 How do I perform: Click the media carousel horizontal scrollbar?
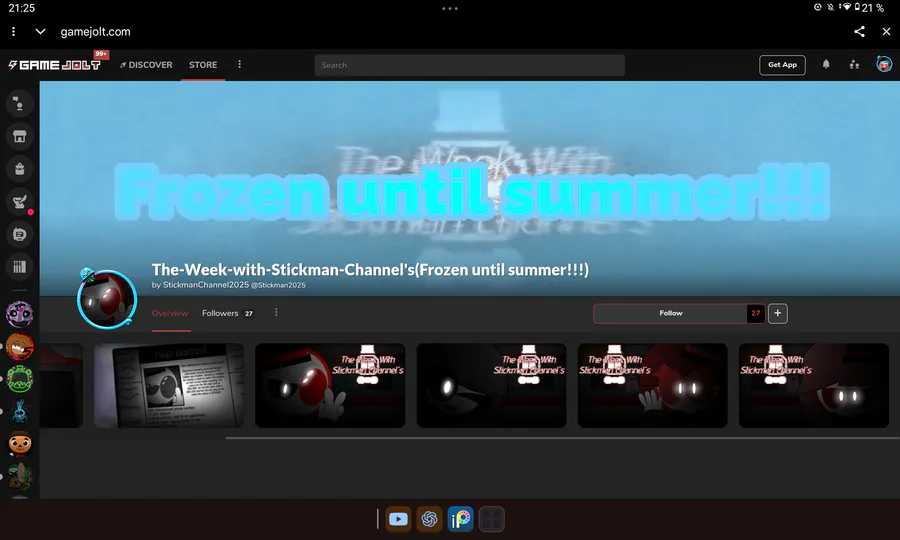coord(562,438)
